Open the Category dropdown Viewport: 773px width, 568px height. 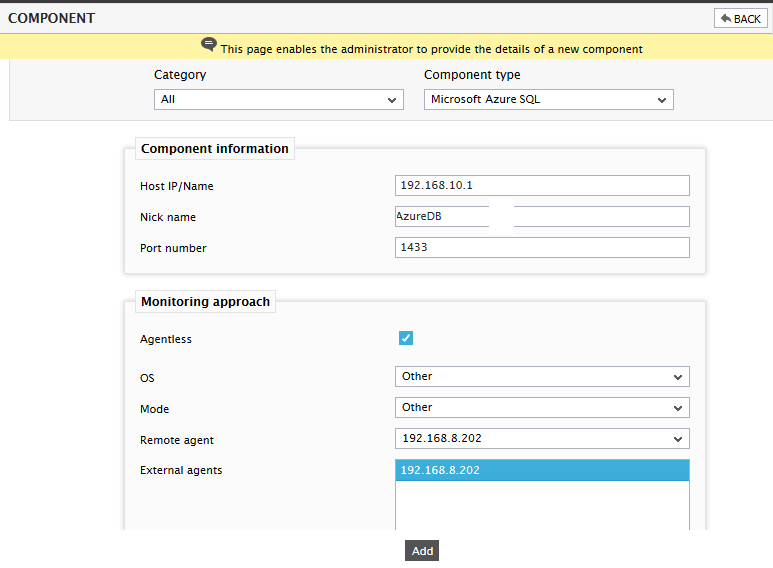(x=279, y=100)
